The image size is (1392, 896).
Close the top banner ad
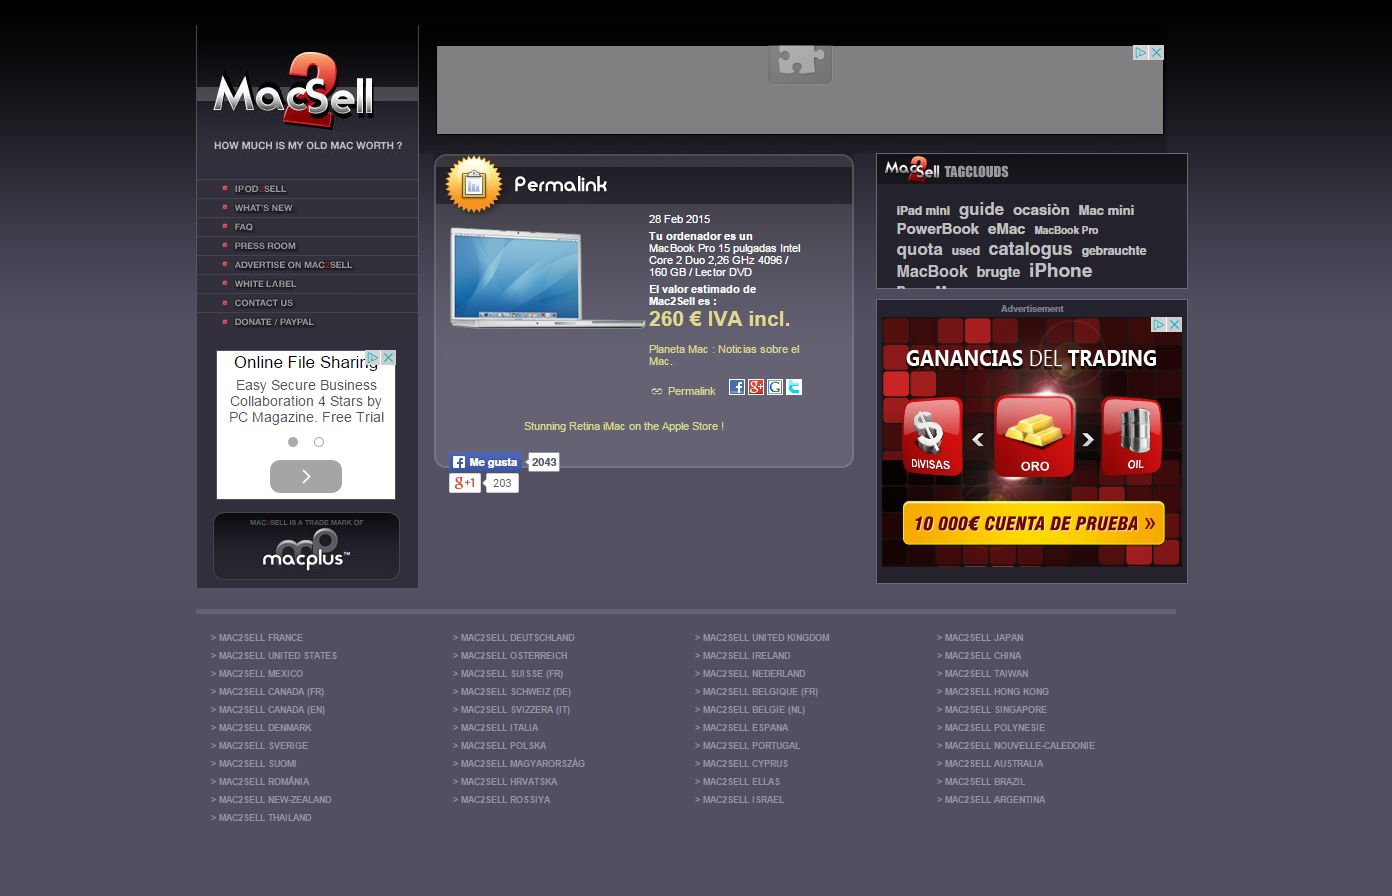click(1156, 53)
